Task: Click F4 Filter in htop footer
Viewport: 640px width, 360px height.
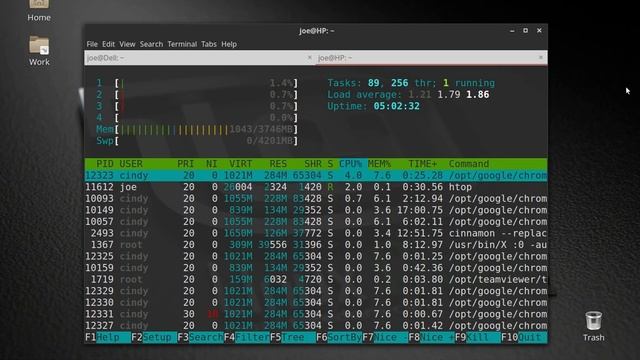Action: point(247,338)
